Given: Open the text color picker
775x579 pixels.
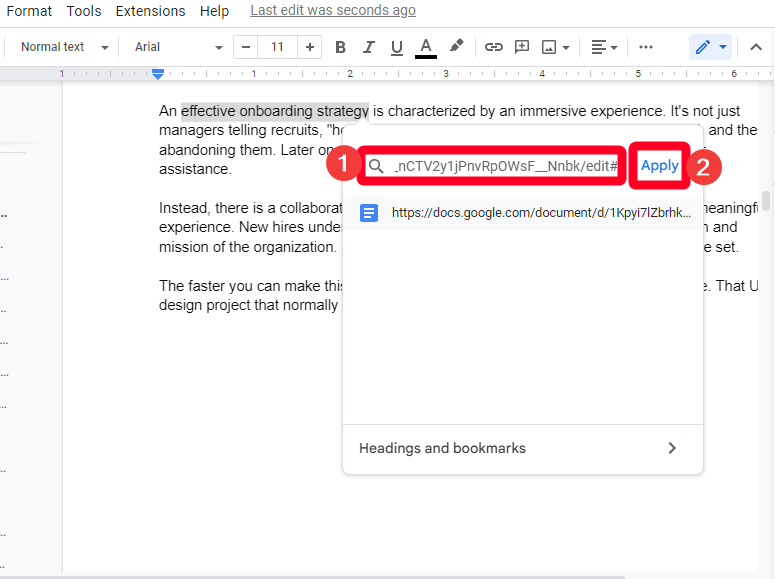Looking at the screenshot, I should [426, 47].
